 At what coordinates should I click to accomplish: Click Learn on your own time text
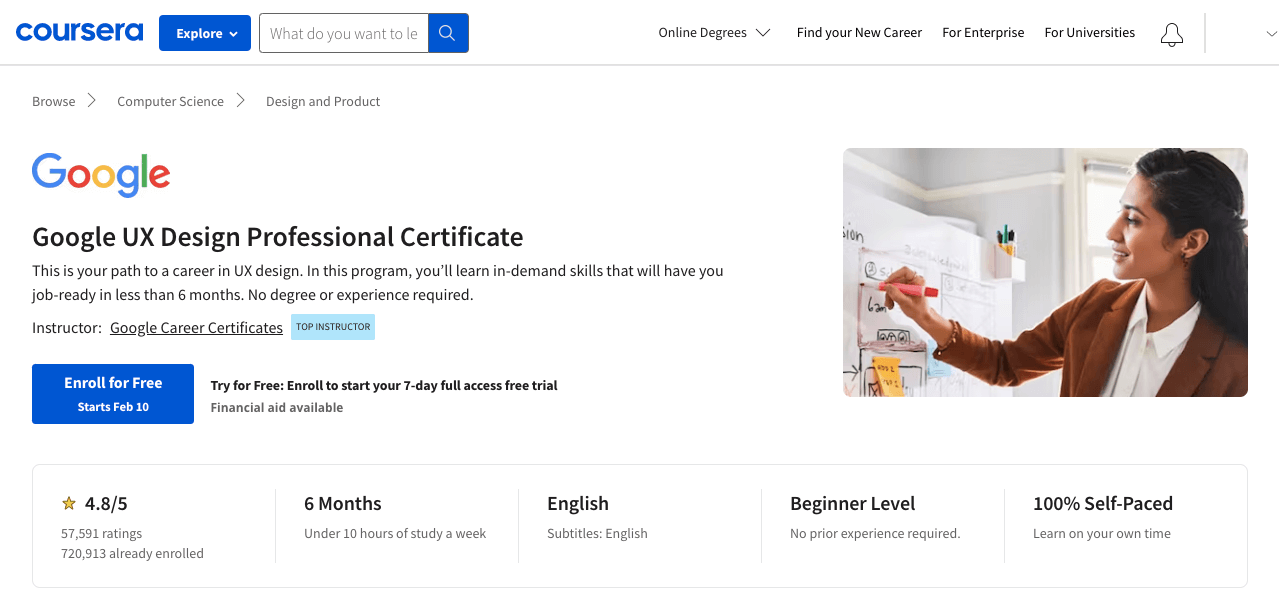1102,534
